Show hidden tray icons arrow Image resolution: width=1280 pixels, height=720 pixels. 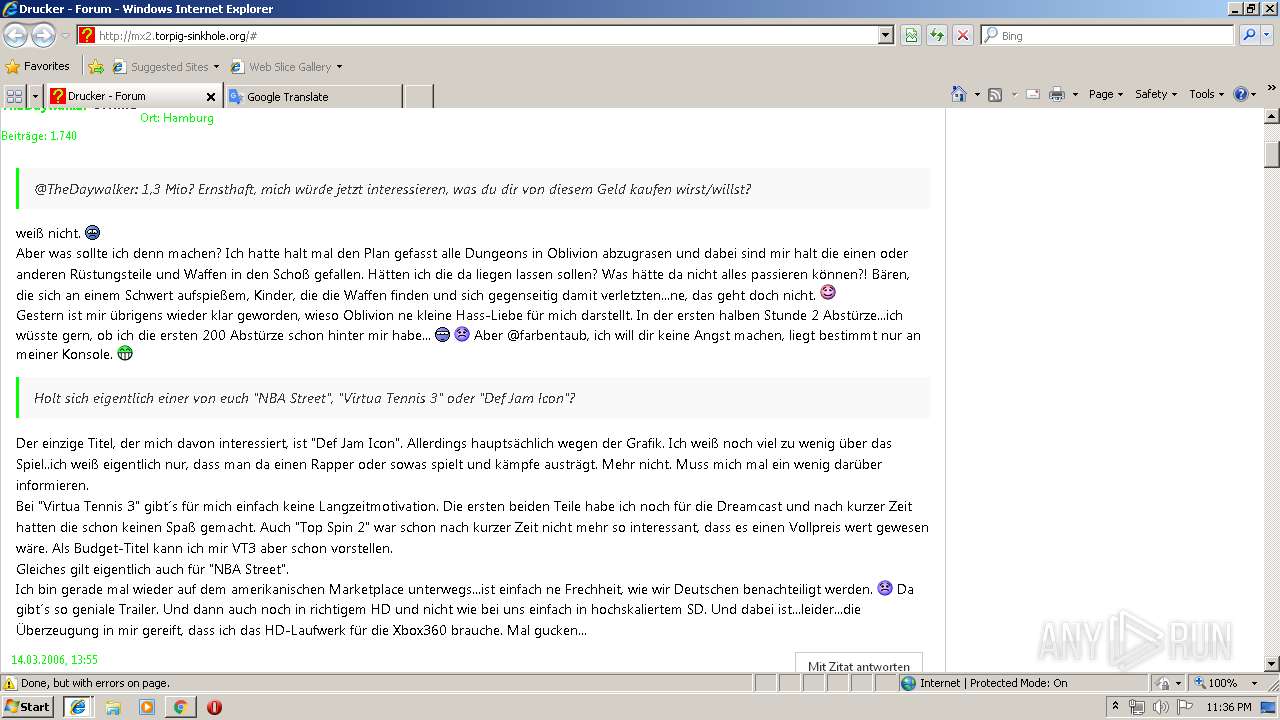1115,706
